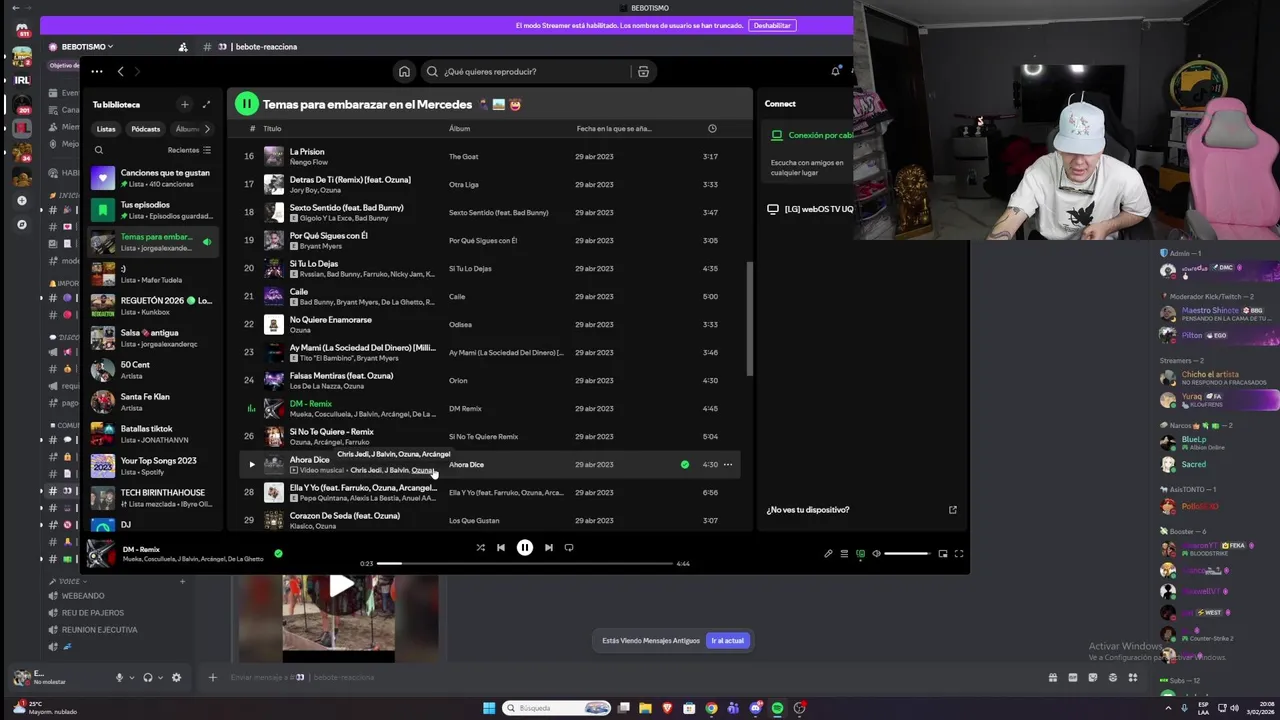Image resolution: width=1280 pixels, height=720 pixels.
Task: Open Tus episodios in library
Action: [x=152, y=210]
